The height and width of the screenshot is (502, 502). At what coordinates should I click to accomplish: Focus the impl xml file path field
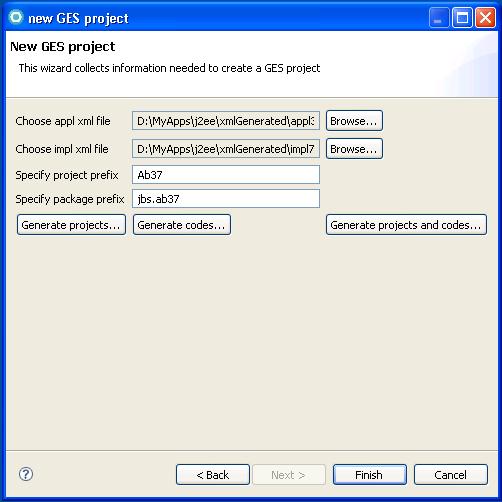tap(226, 149)
